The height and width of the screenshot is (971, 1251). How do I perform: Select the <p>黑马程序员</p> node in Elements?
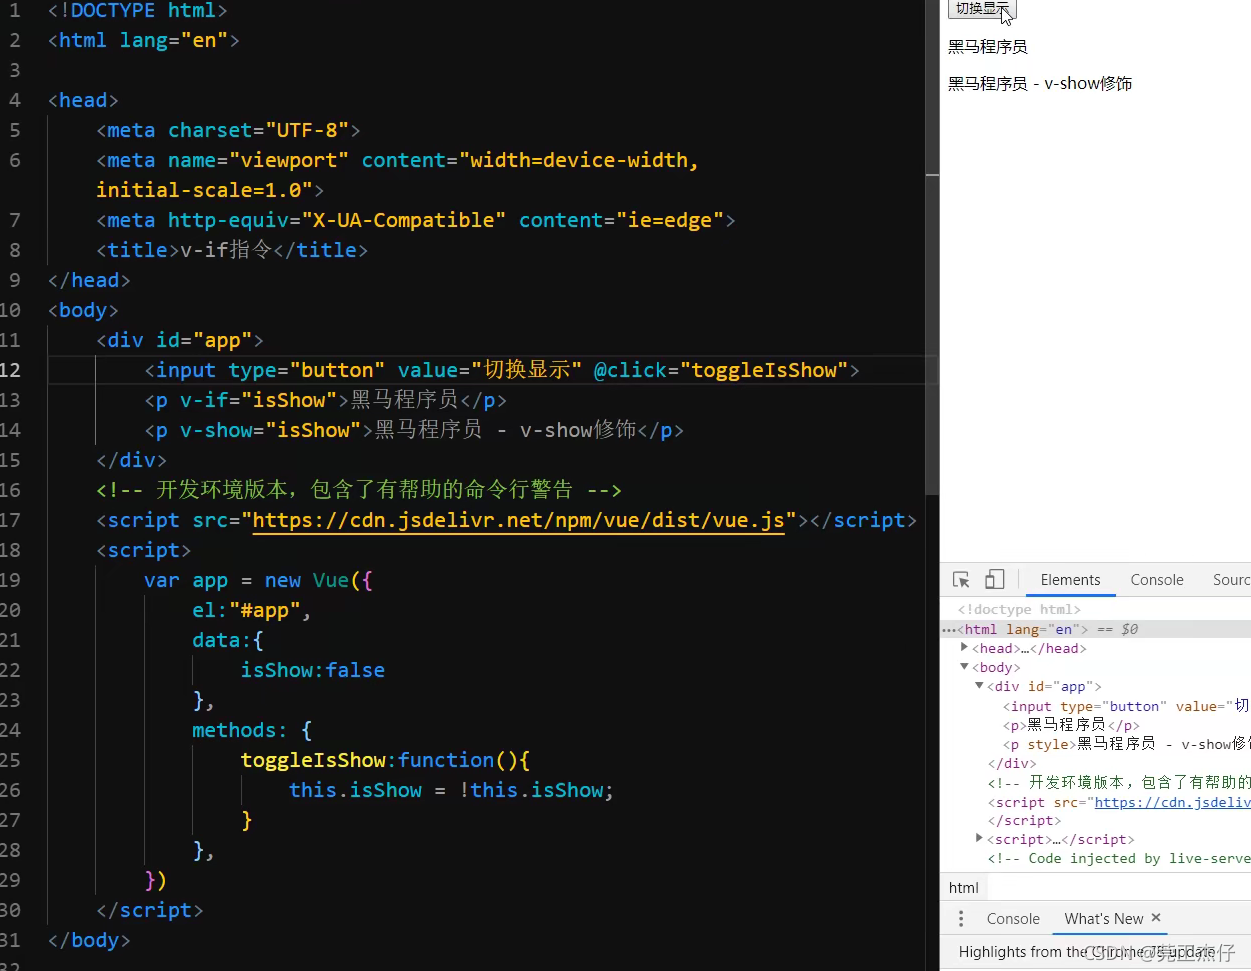click(1071, 725)
